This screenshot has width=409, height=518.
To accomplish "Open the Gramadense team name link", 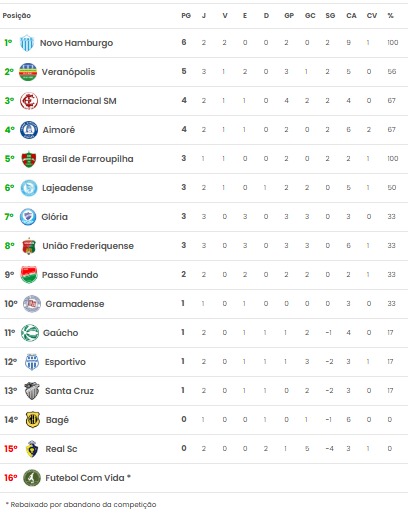I will (x=75, y=304).
